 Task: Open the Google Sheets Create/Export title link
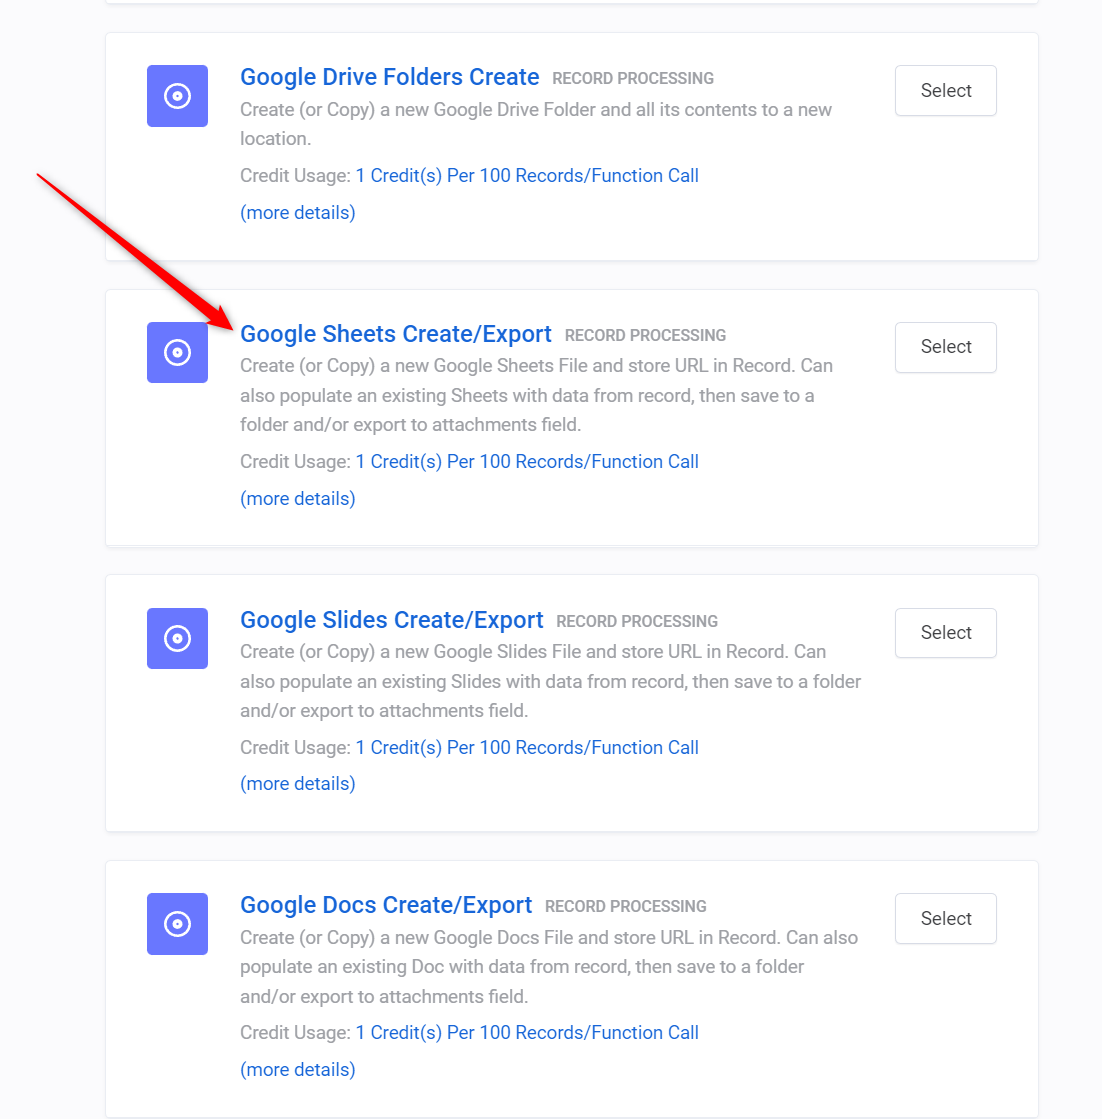pyautogui.click(x=396, y=334)
